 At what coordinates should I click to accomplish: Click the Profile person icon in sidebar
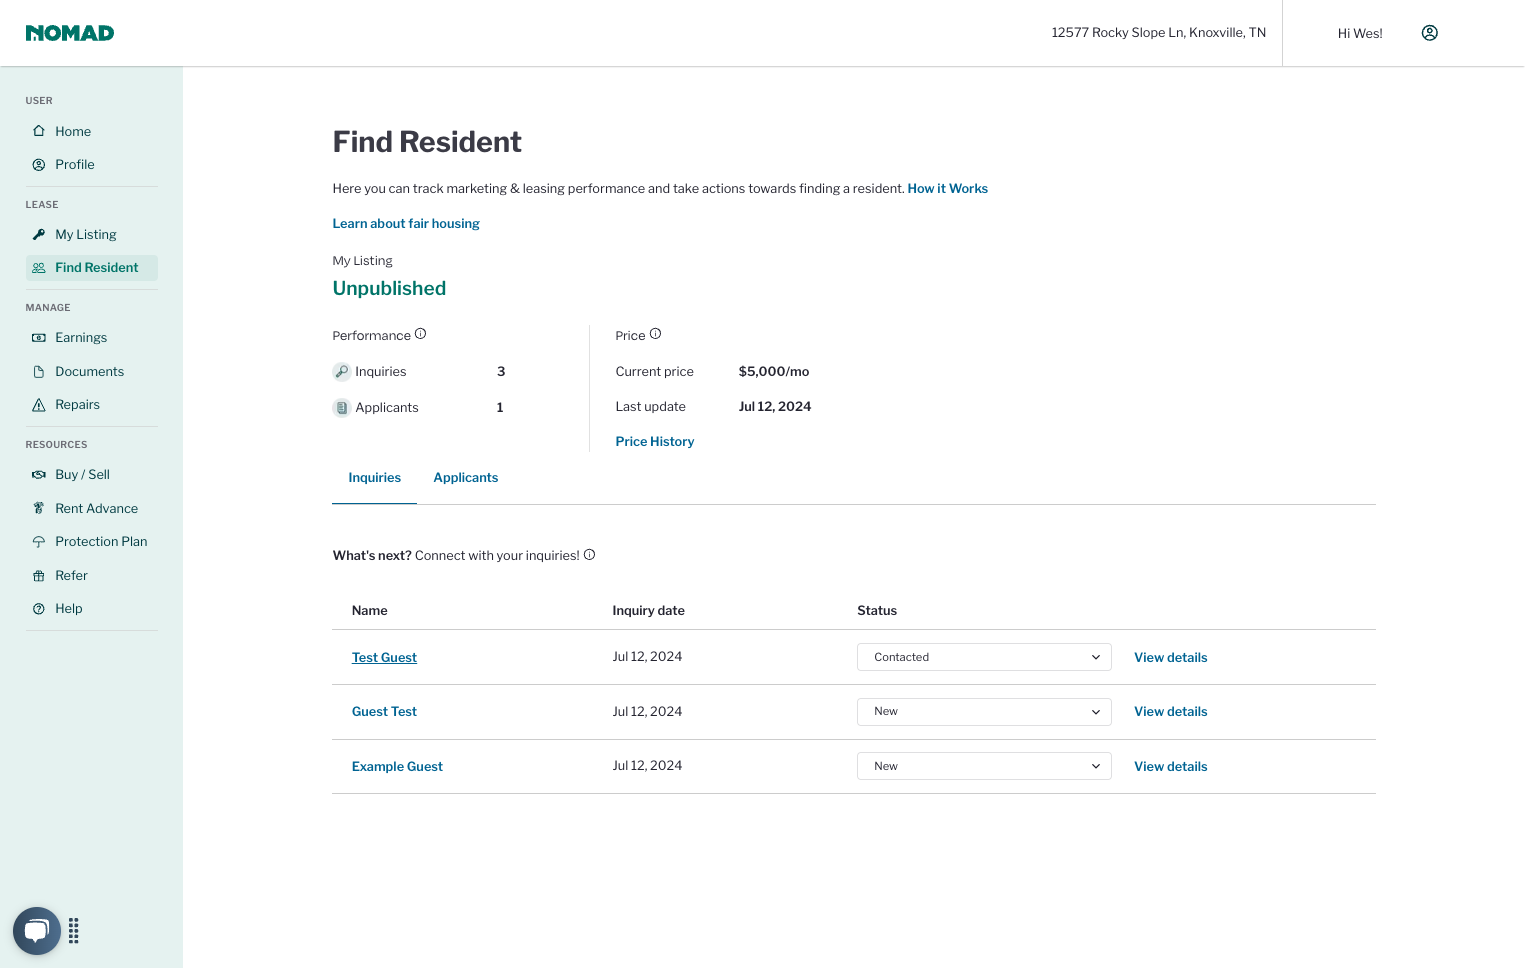click(39, 165)
